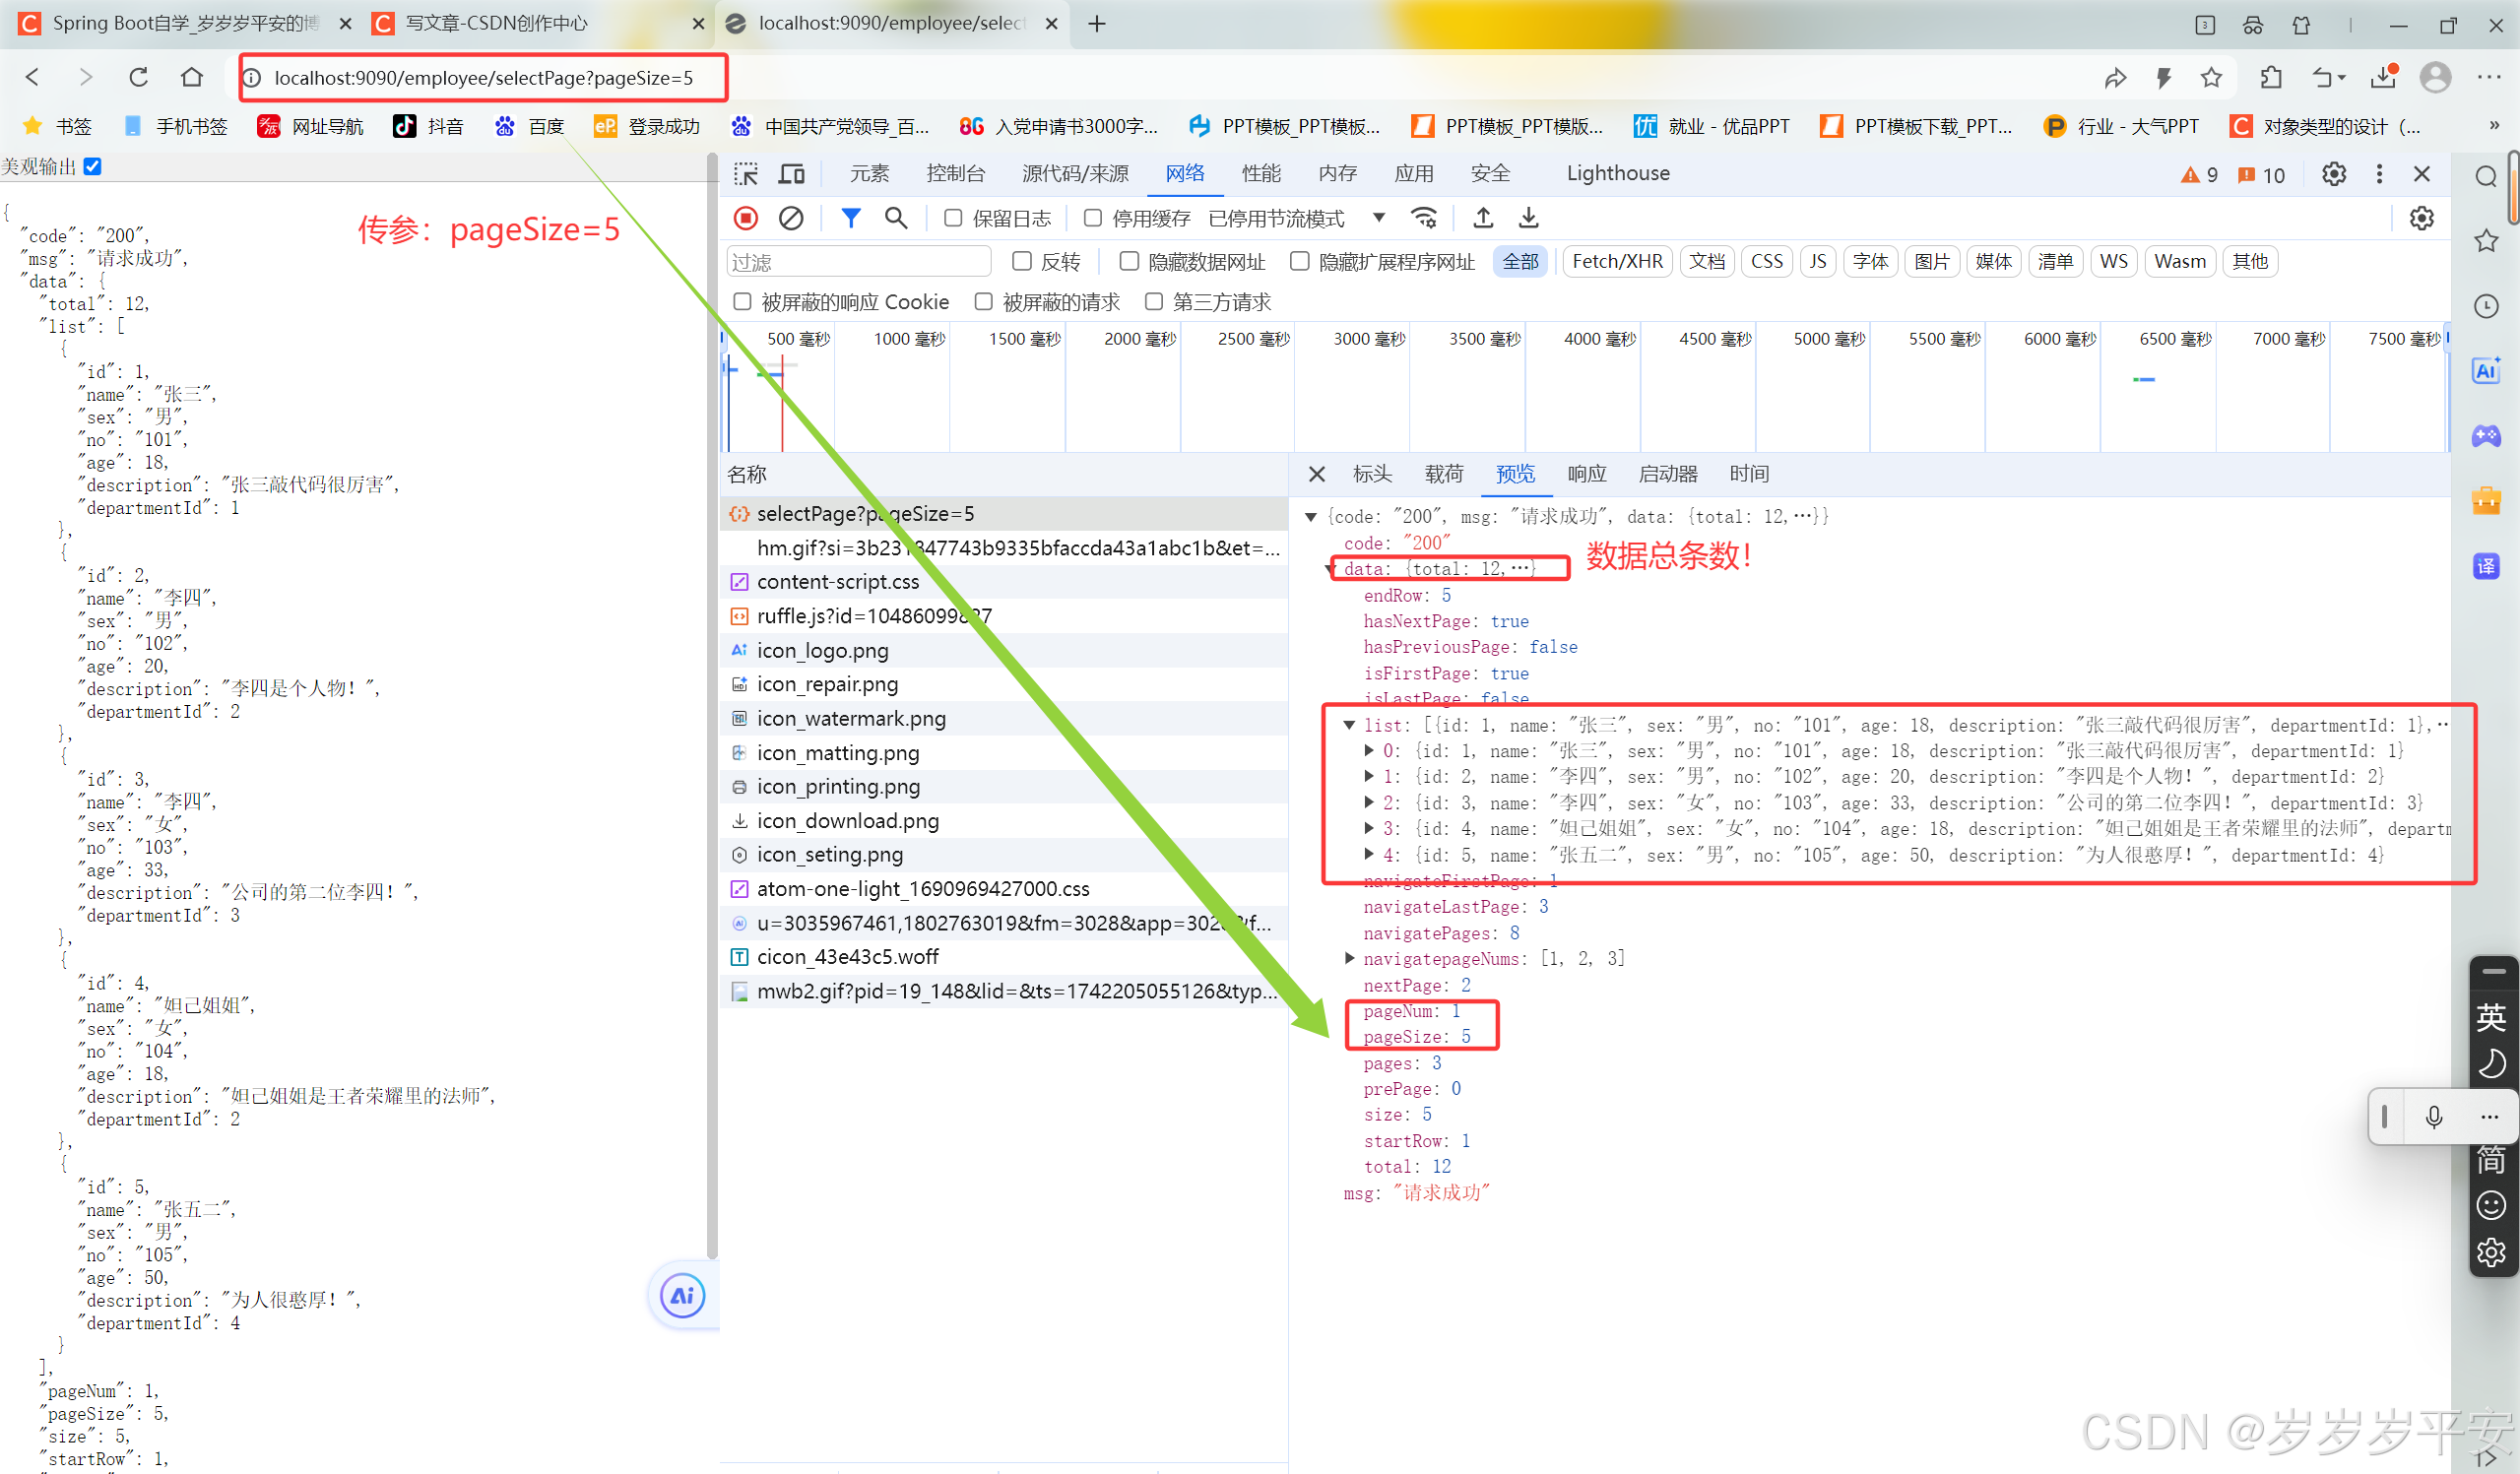
Task: Open network request search magnifier
Action: (895, 218)
